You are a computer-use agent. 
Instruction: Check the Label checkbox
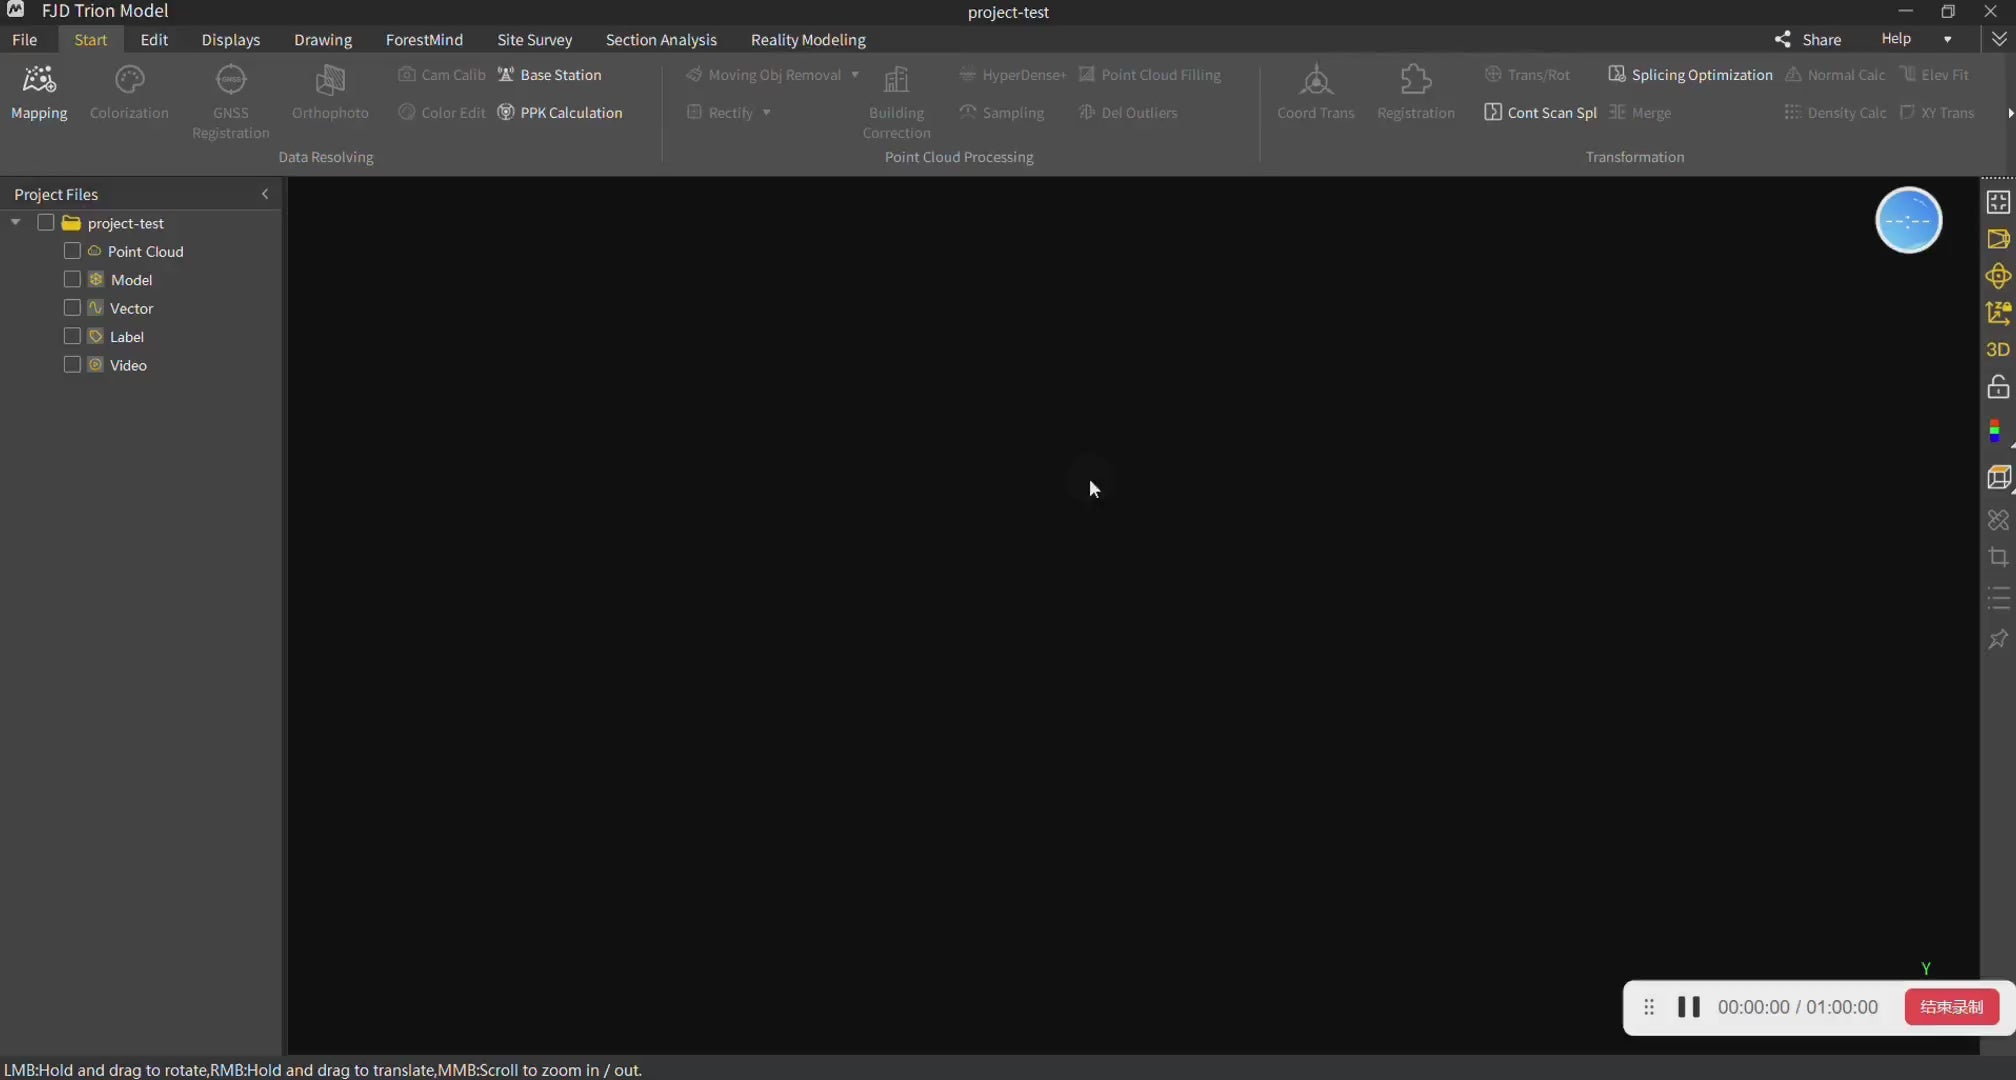pos(72,336)
